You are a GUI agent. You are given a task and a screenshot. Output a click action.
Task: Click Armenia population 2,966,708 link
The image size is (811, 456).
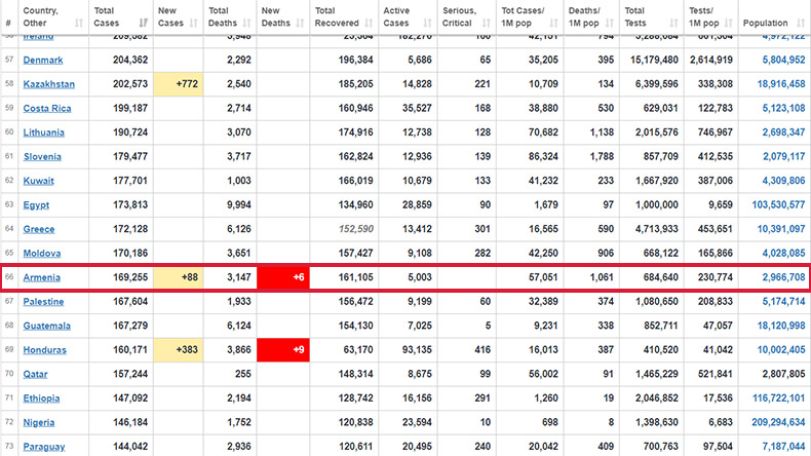coord(784,278)
